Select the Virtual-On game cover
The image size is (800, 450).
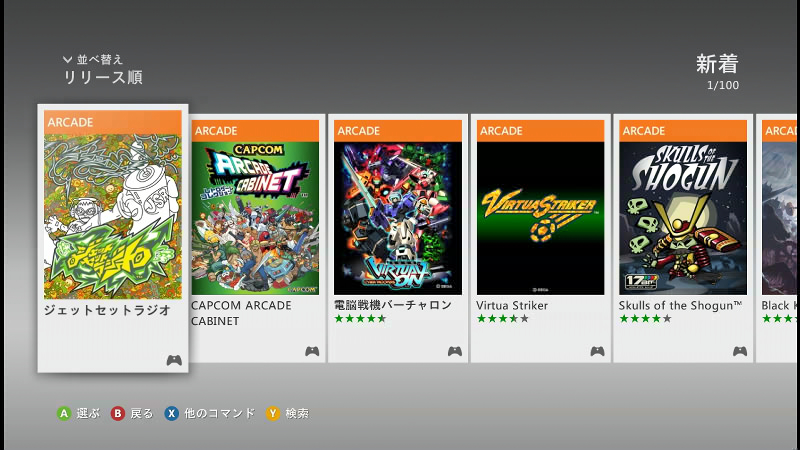click(398, 218)
